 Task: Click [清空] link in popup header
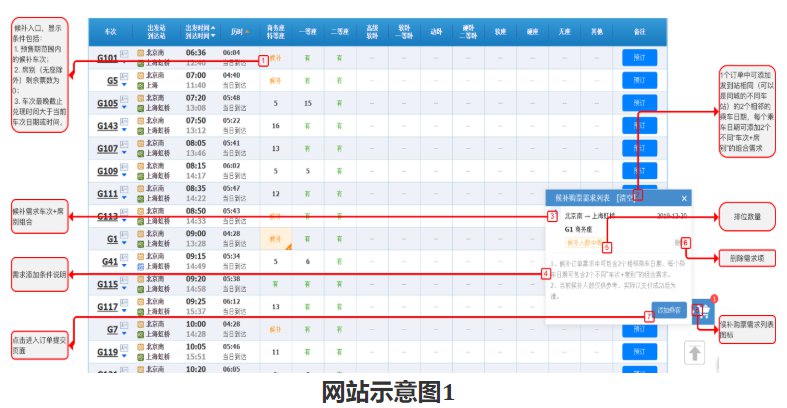(626, 198)
